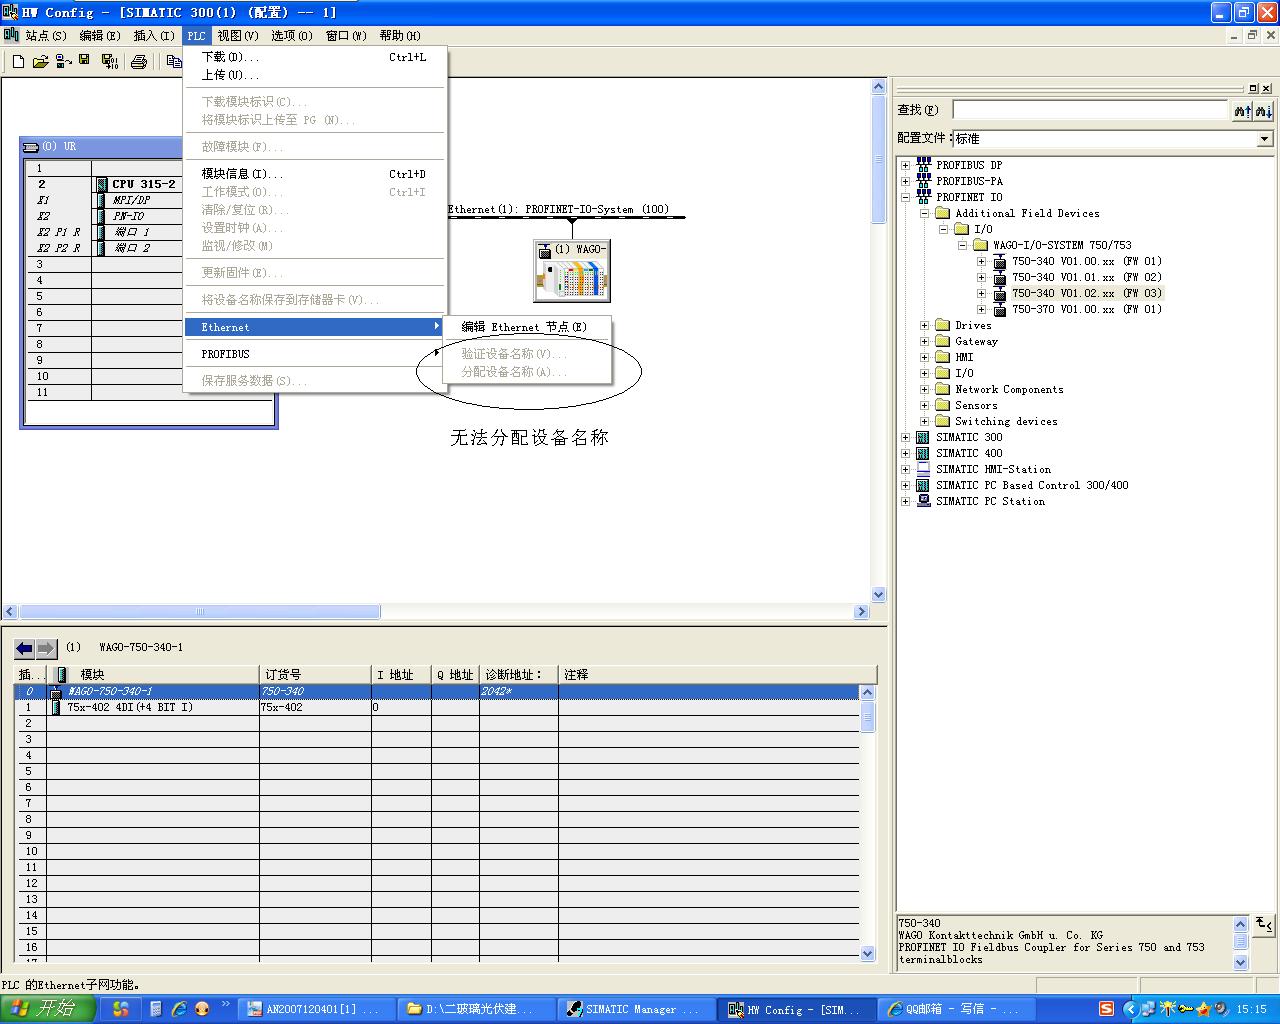Select 编辑 Ethernet 节点 submenu entry
Viewport: 1280px width, 1024px height.
tap(524, 327)
